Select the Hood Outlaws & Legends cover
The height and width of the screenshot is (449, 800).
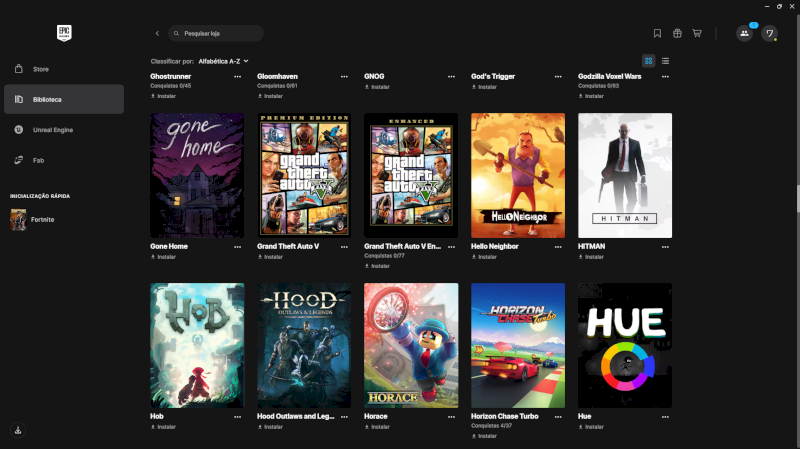point(304,345)
